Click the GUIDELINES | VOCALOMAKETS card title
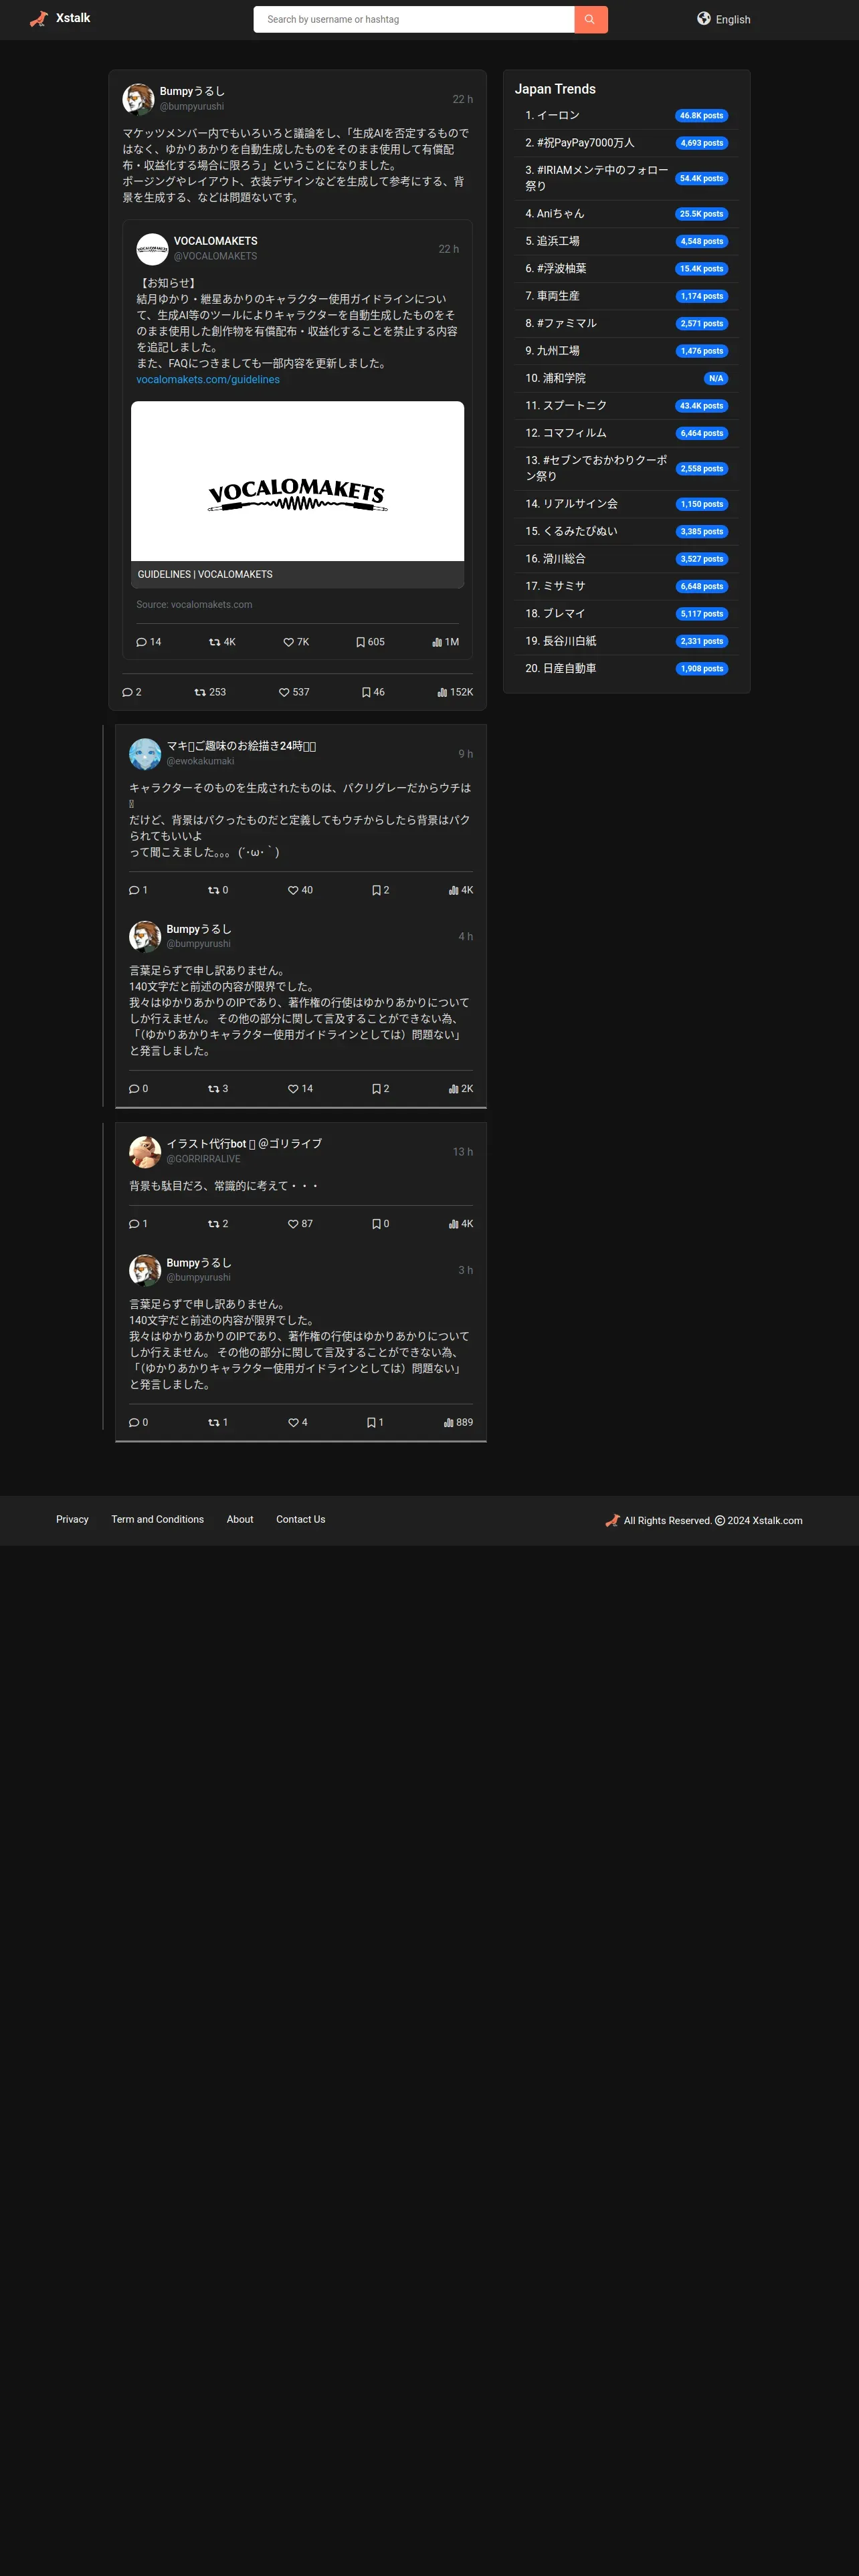 [205, 575]
